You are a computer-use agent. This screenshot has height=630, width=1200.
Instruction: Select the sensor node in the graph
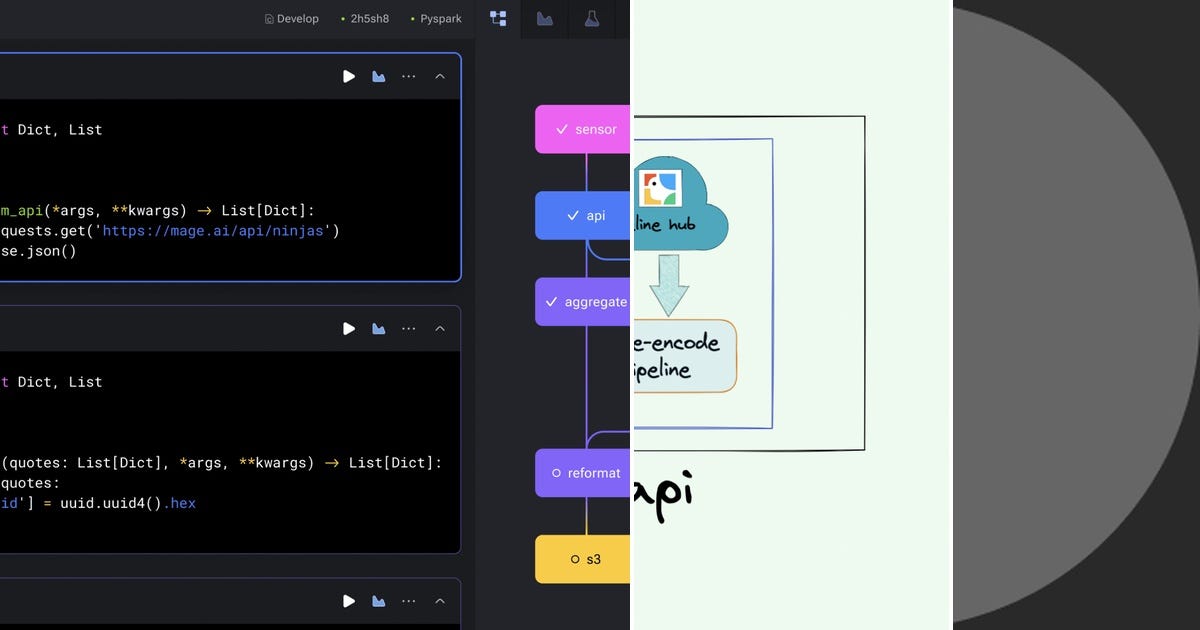pyautogui.click(x=585, y=129)
